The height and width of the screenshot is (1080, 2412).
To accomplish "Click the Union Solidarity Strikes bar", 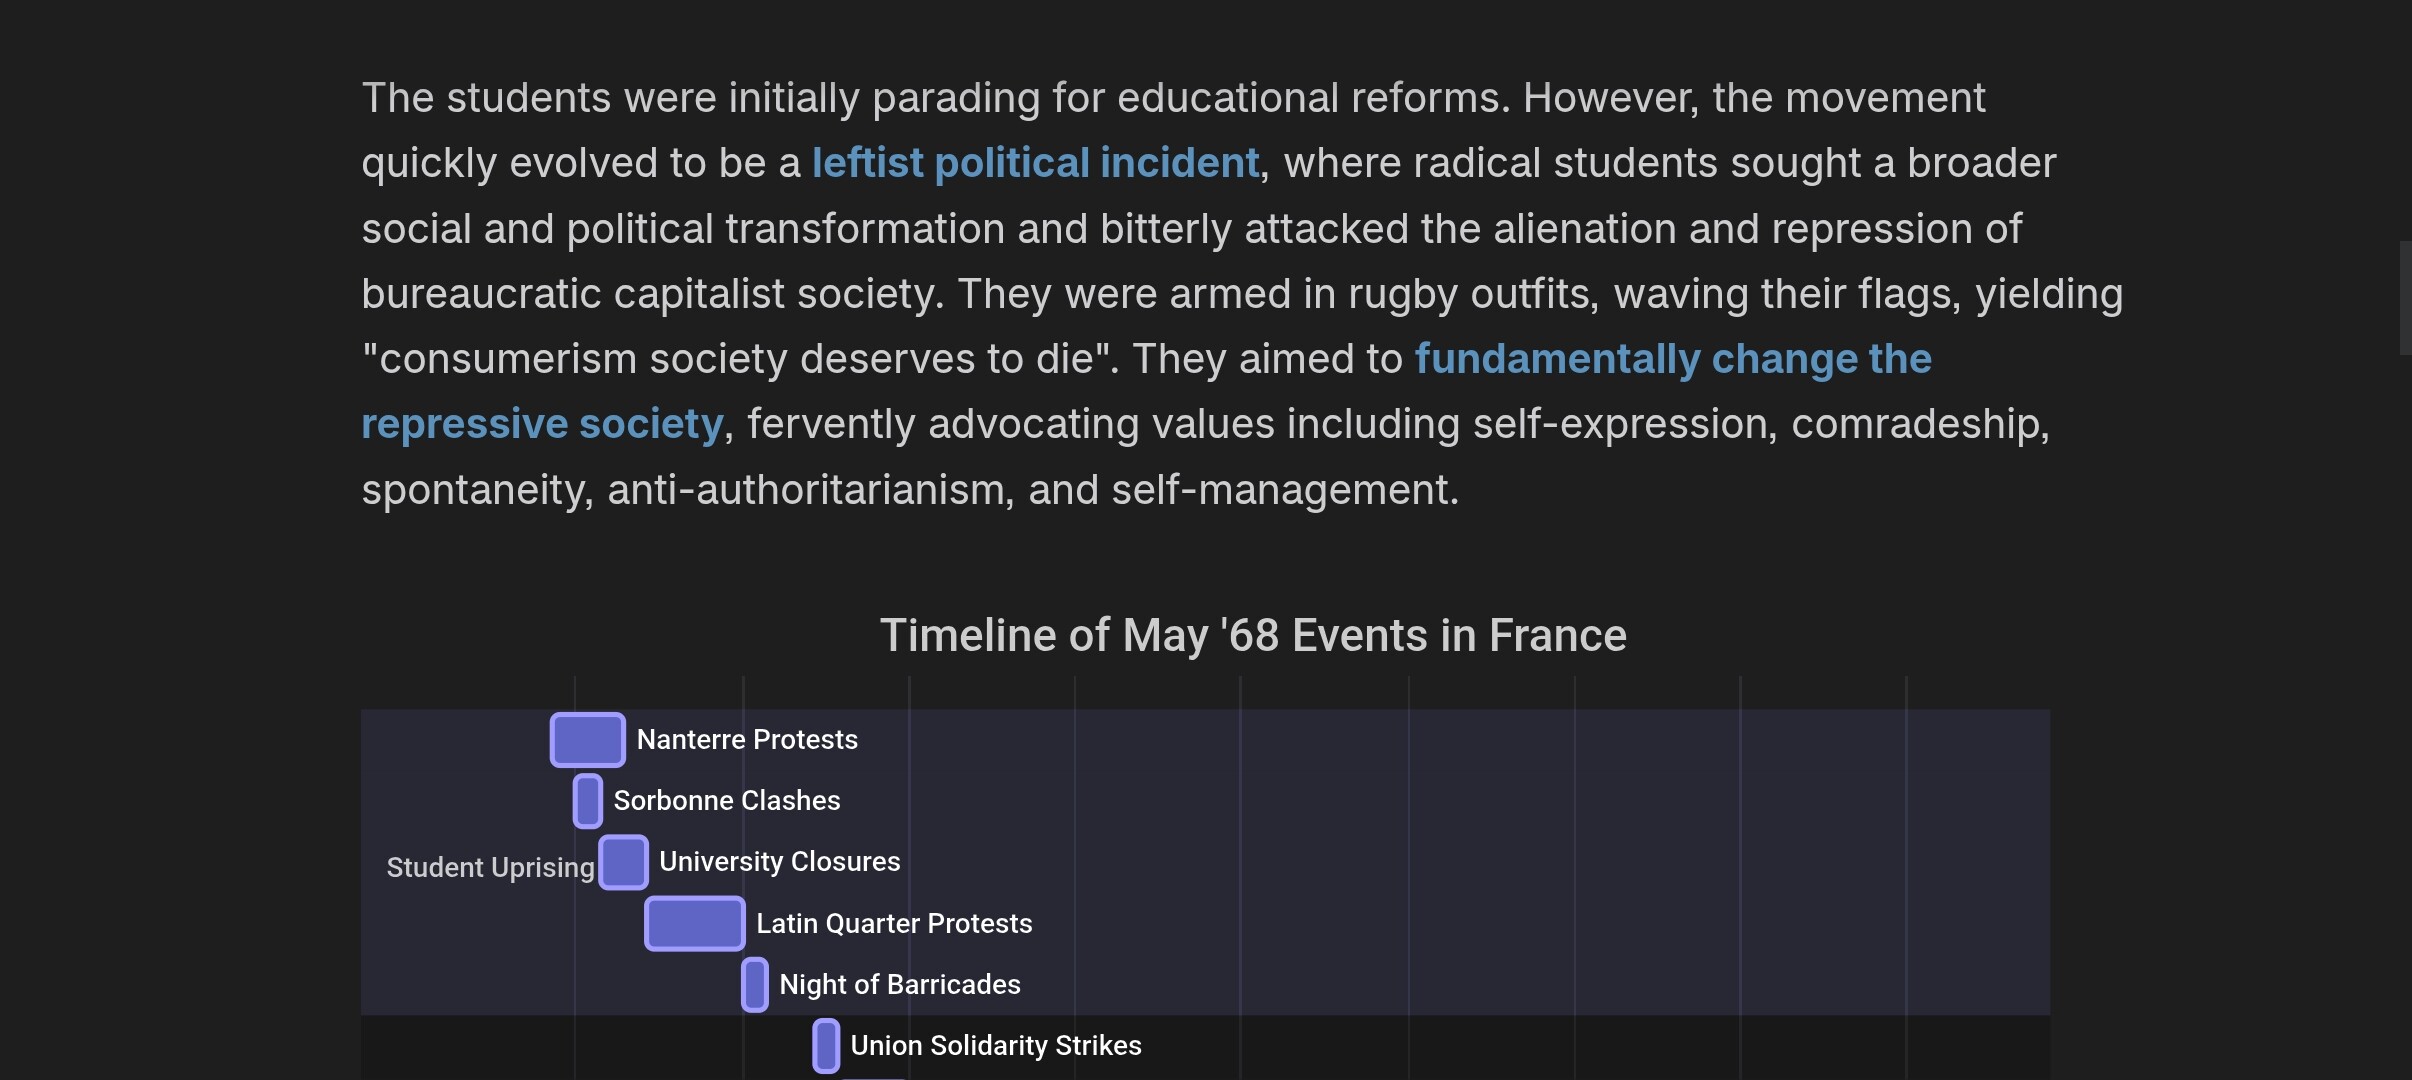I will [826, 1046].
